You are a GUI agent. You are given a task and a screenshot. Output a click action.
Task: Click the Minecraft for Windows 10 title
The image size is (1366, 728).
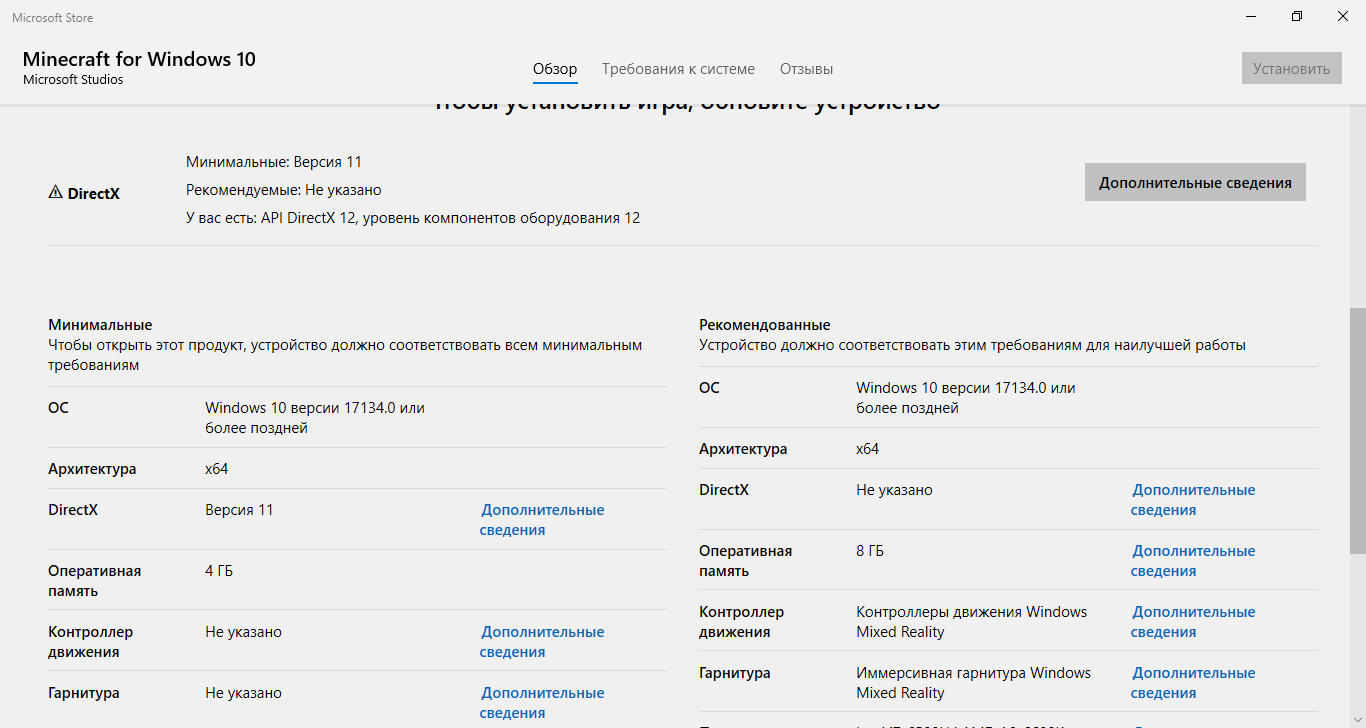139,59
